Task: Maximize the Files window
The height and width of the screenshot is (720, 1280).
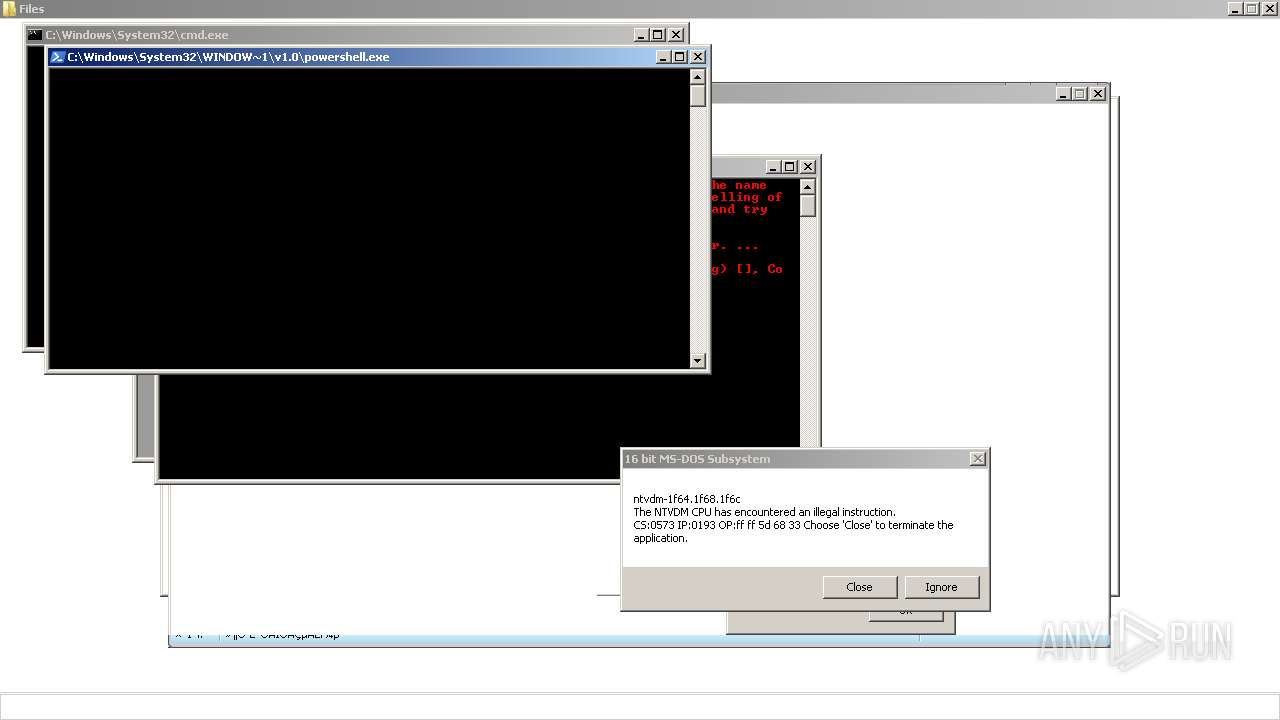Action: click(x=1252, y=8)
